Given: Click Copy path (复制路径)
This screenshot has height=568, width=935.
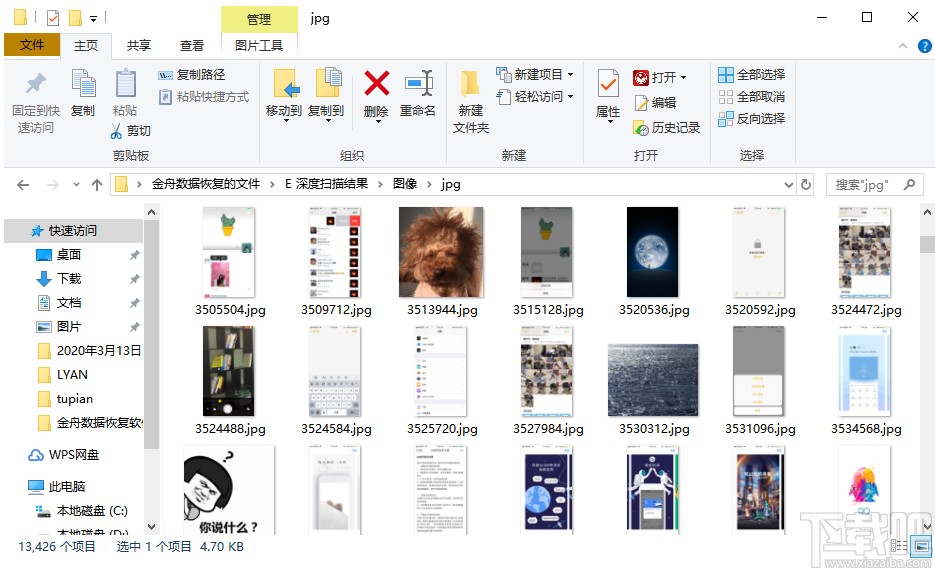Looking at the screenshot, I should tap(191, 75).
